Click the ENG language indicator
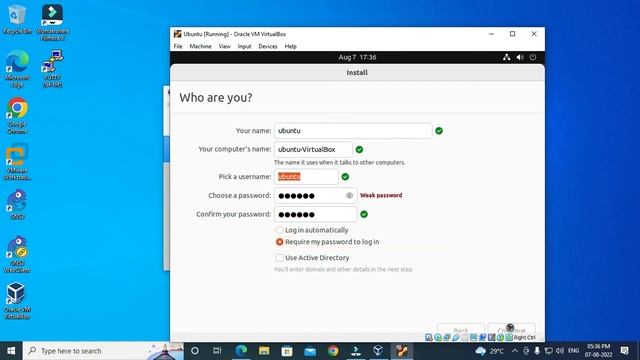640x360 pixels. [573, 351]
